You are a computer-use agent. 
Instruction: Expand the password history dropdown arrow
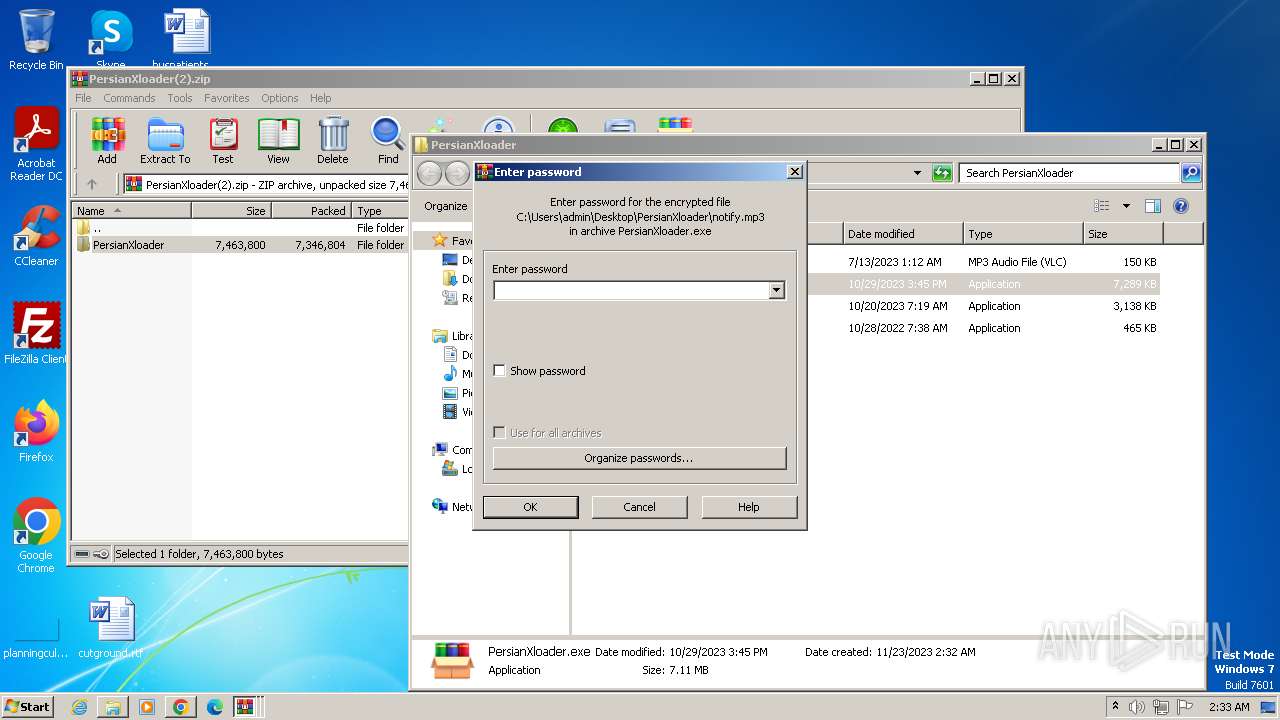pyautogui.click(x=776, y=291)
